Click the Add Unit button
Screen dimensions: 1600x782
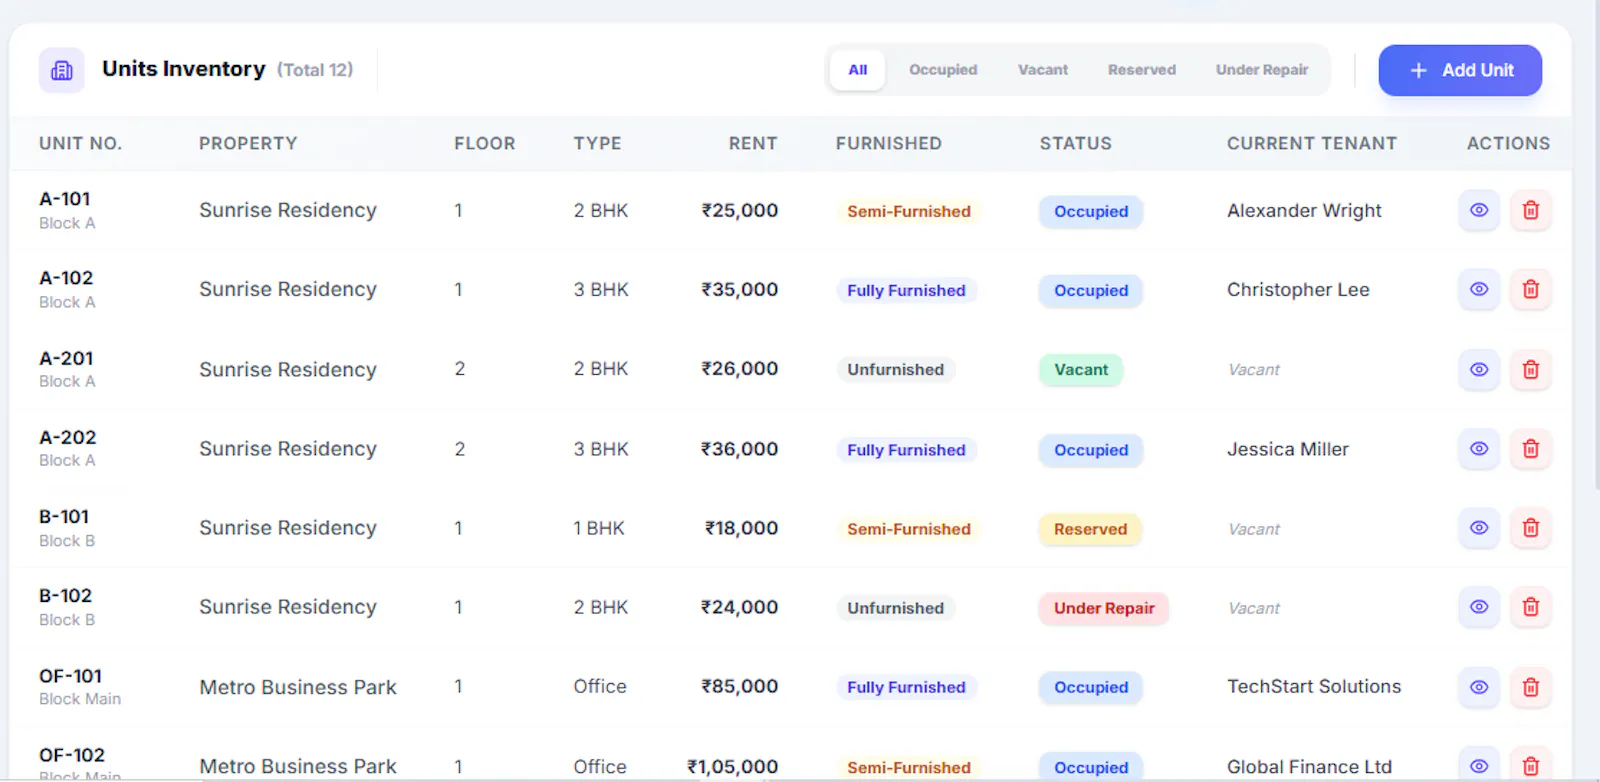click(x=1460, y=70)
